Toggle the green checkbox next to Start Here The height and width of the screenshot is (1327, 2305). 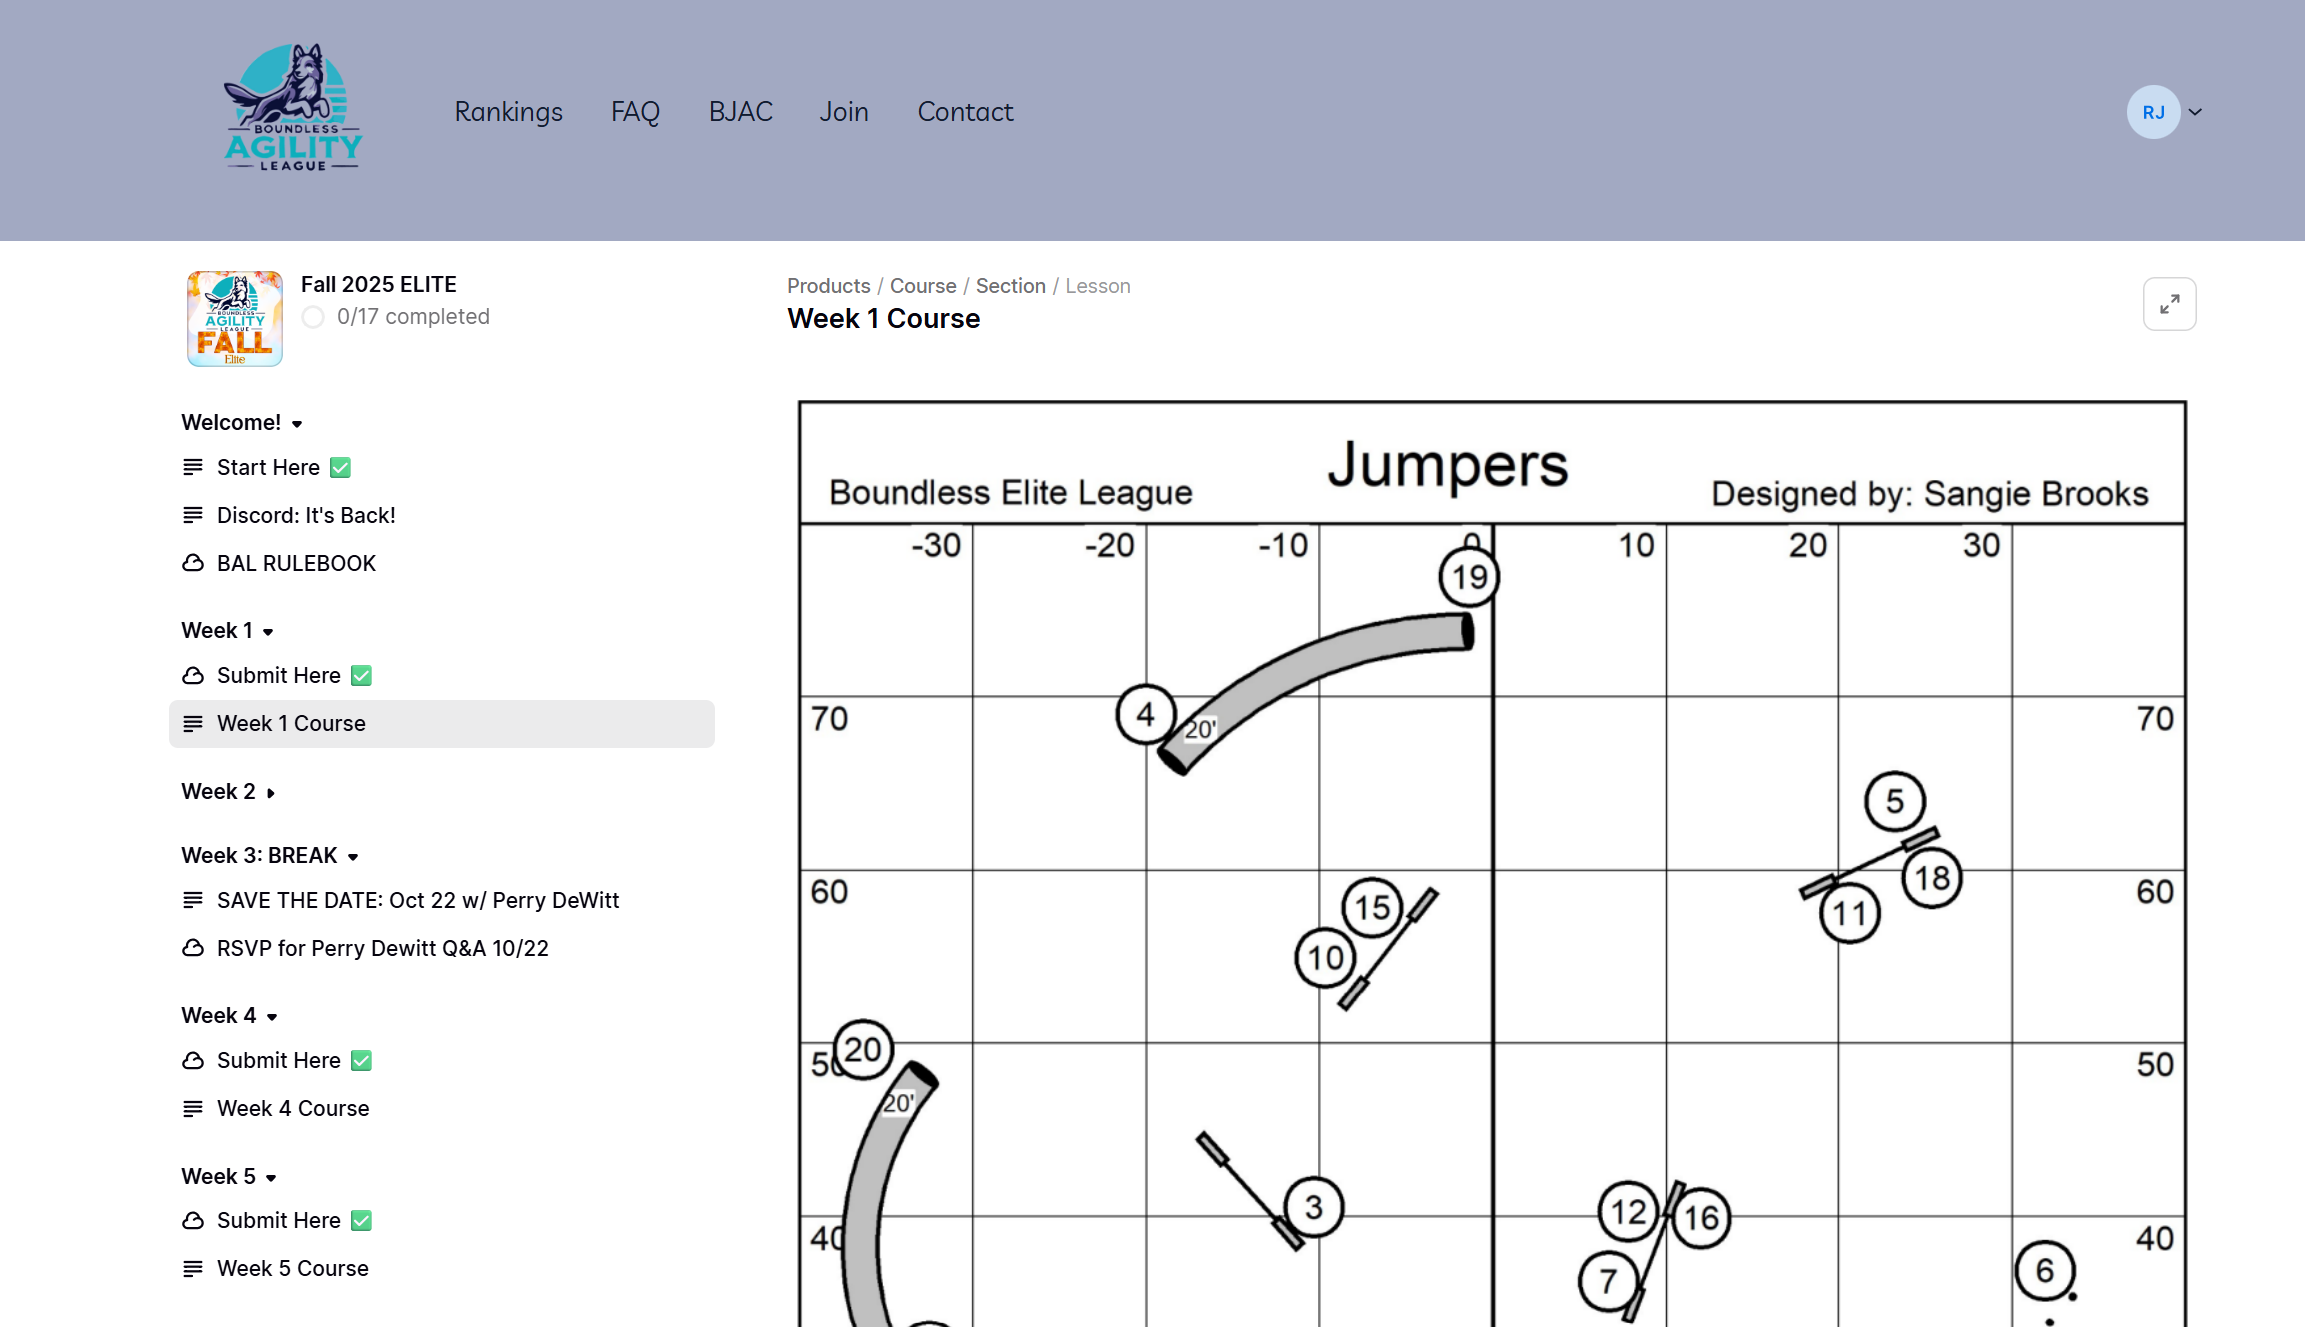(x=341, y=467)
